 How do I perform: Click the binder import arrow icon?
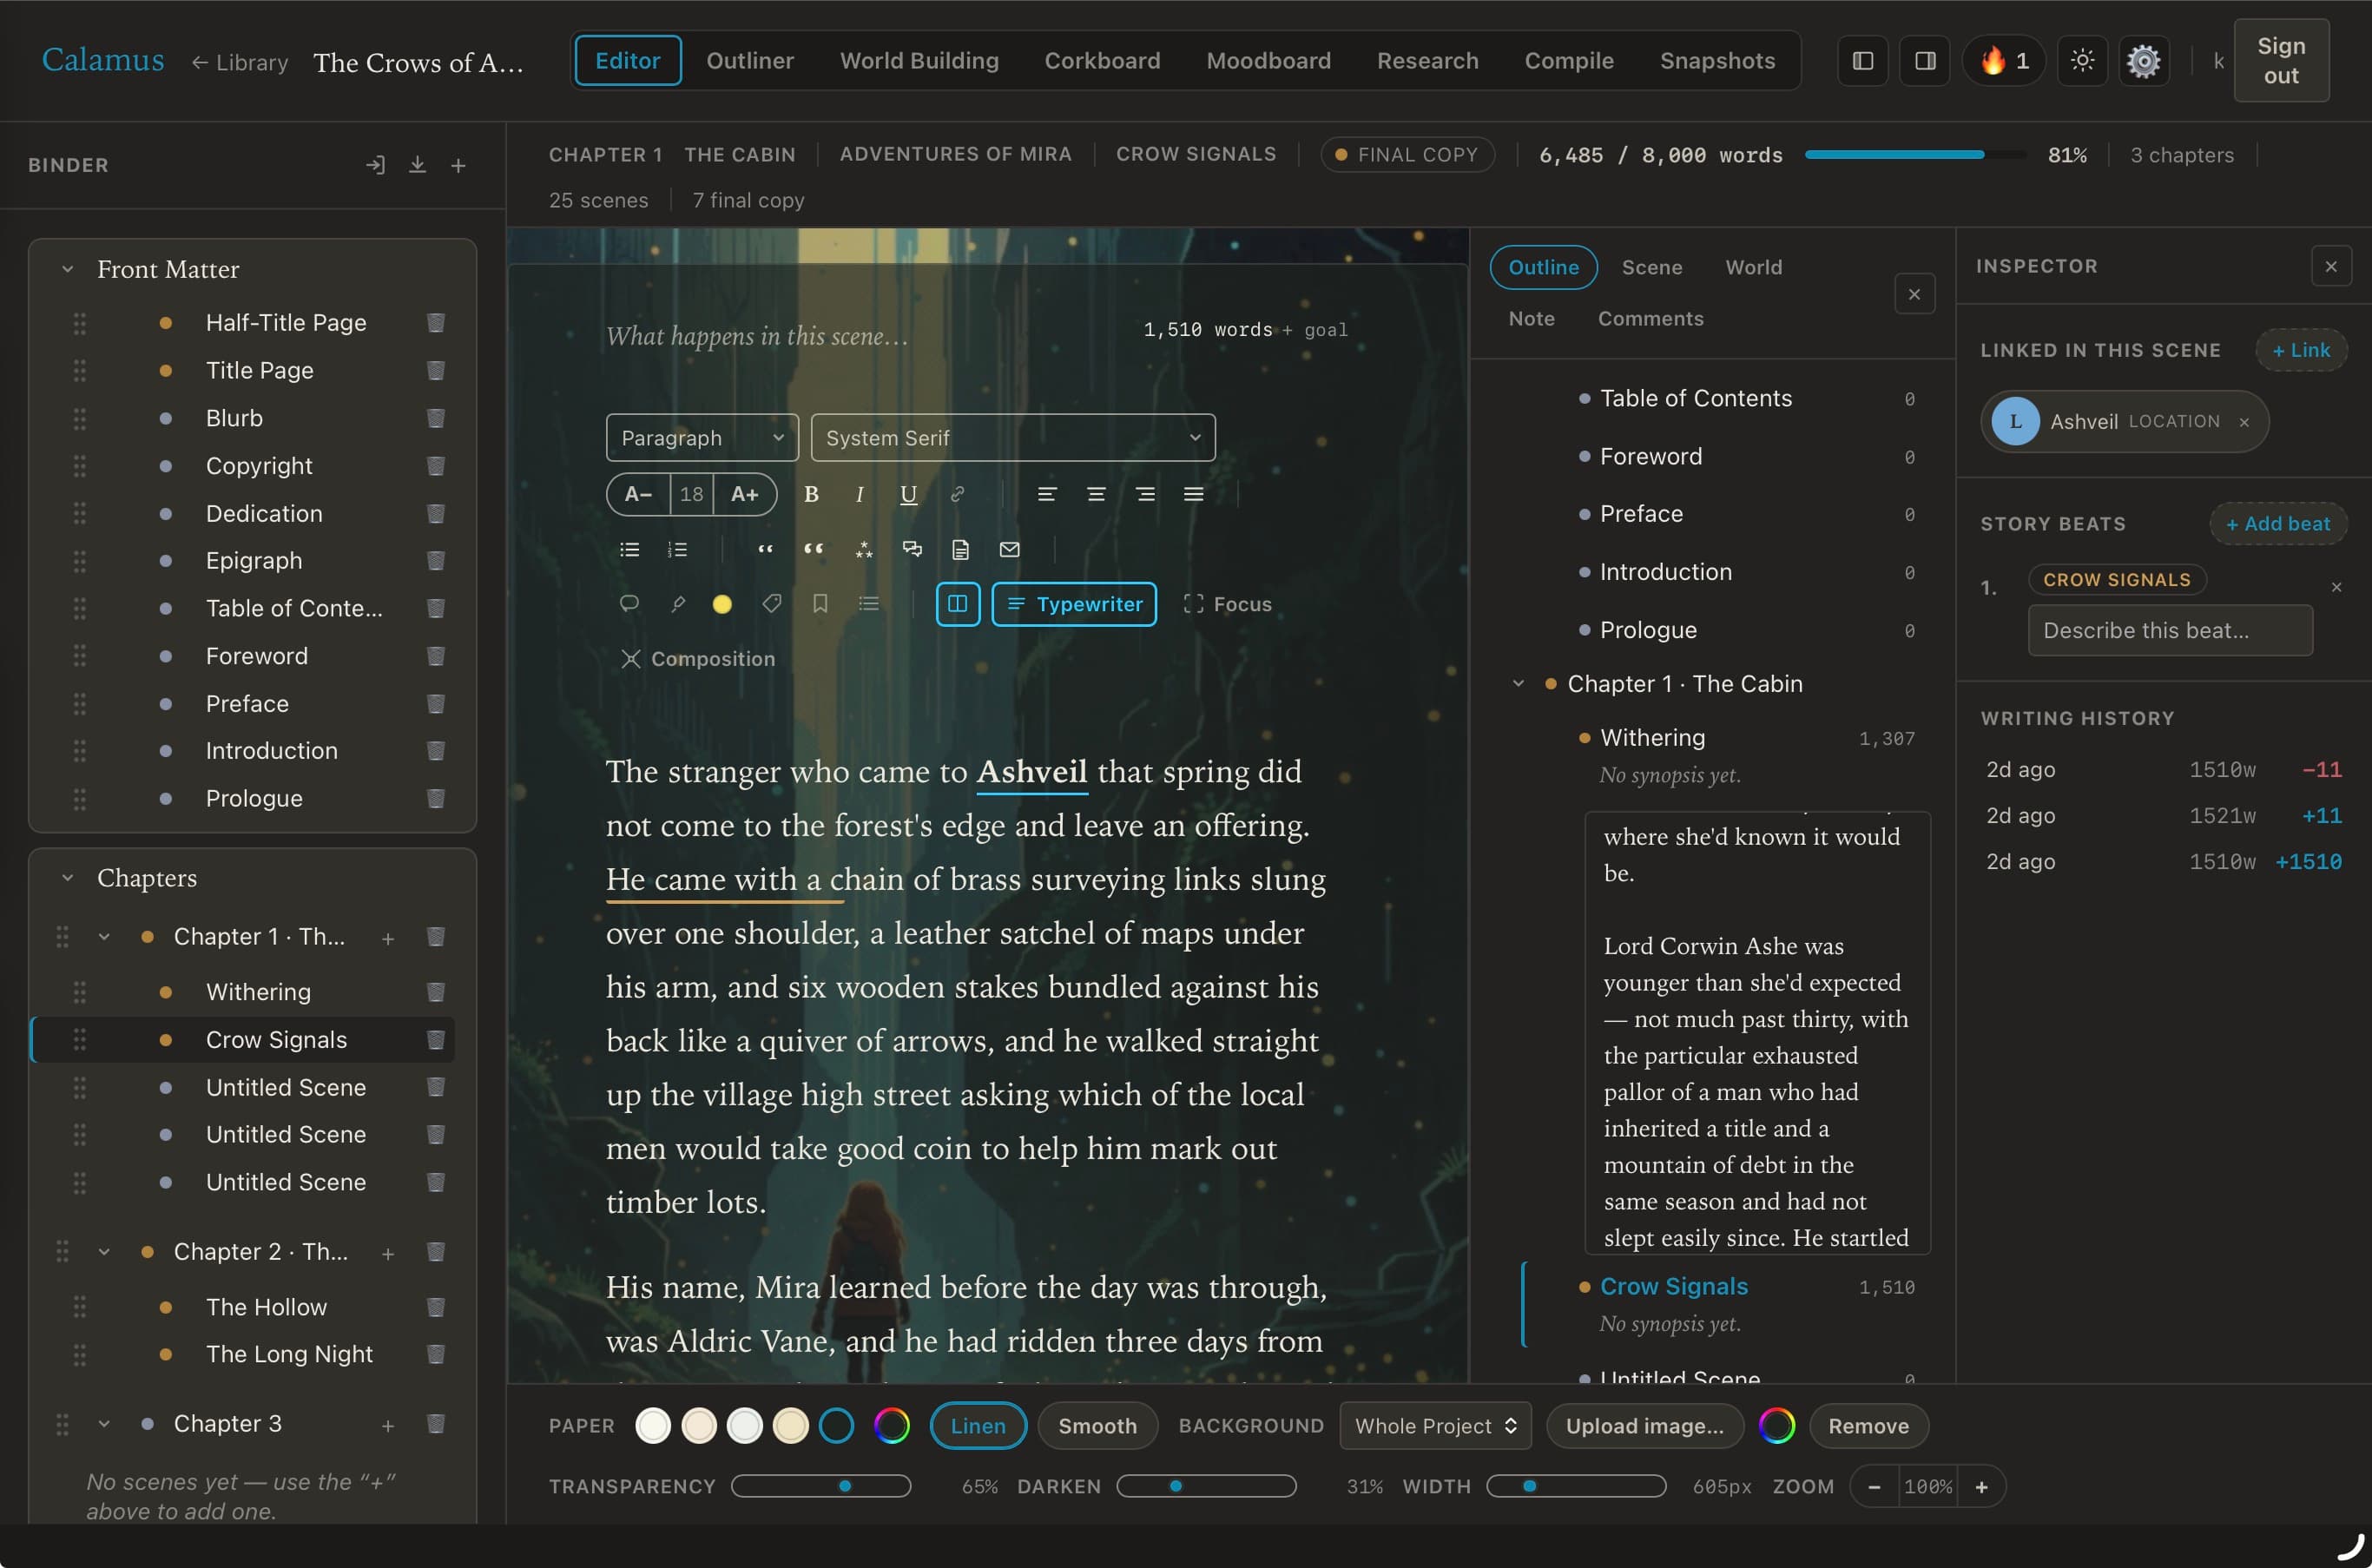tap(375, 165)
